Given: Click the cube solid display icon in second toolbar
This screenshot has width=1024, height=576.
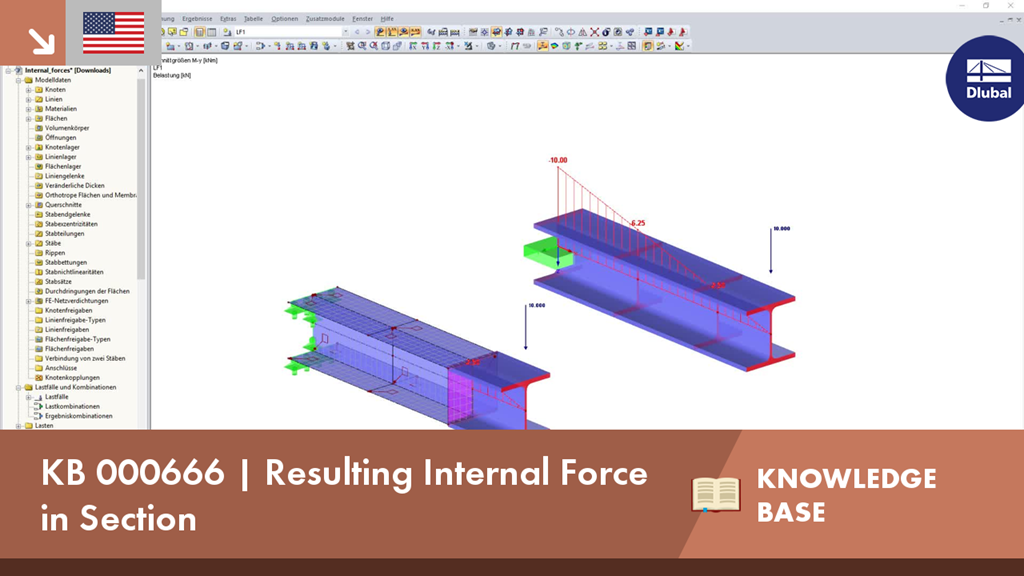Looking at the screenshot, I should [385, 46].
